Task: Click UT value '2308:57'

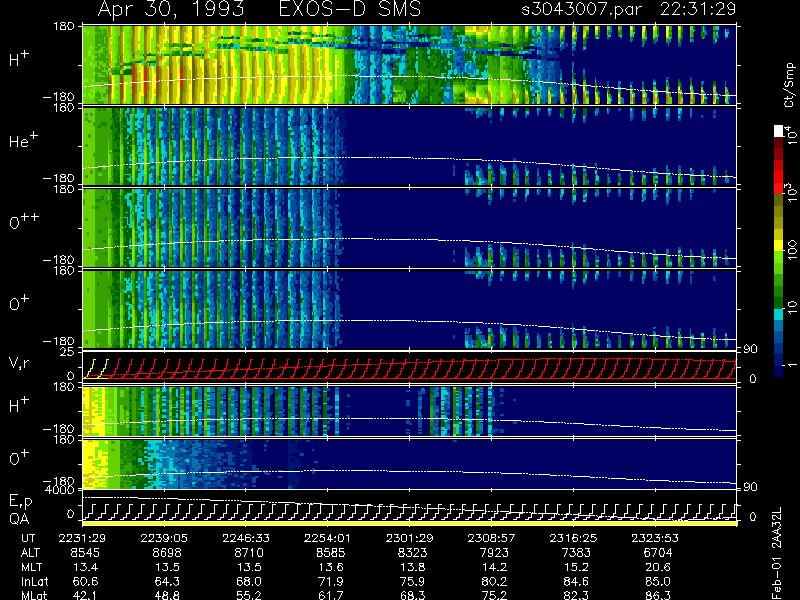Action: pos(491,538)
